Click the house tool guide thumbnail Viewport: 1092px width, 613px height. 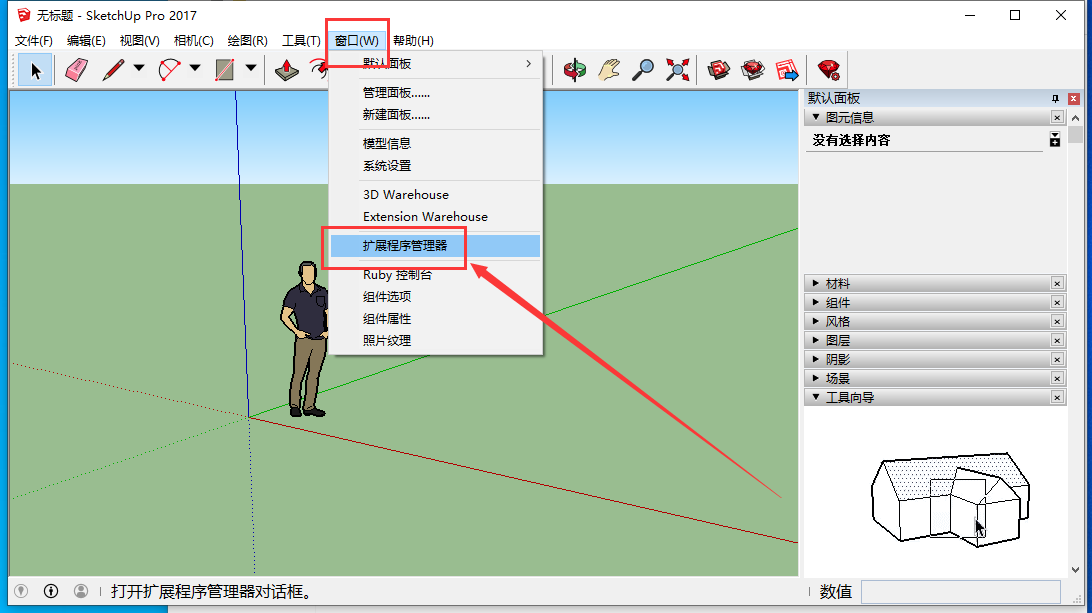click(951, 499)
